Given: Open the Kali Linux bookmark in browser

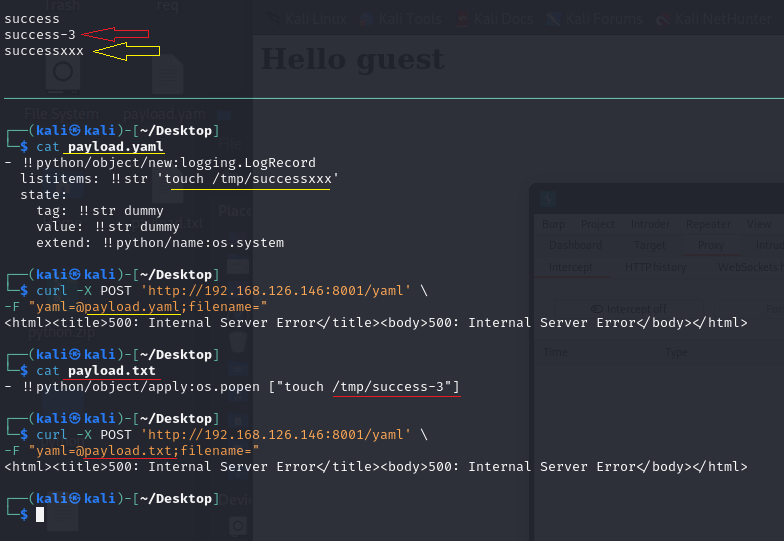Looking at the screenshot, I should tap(307, 19).
